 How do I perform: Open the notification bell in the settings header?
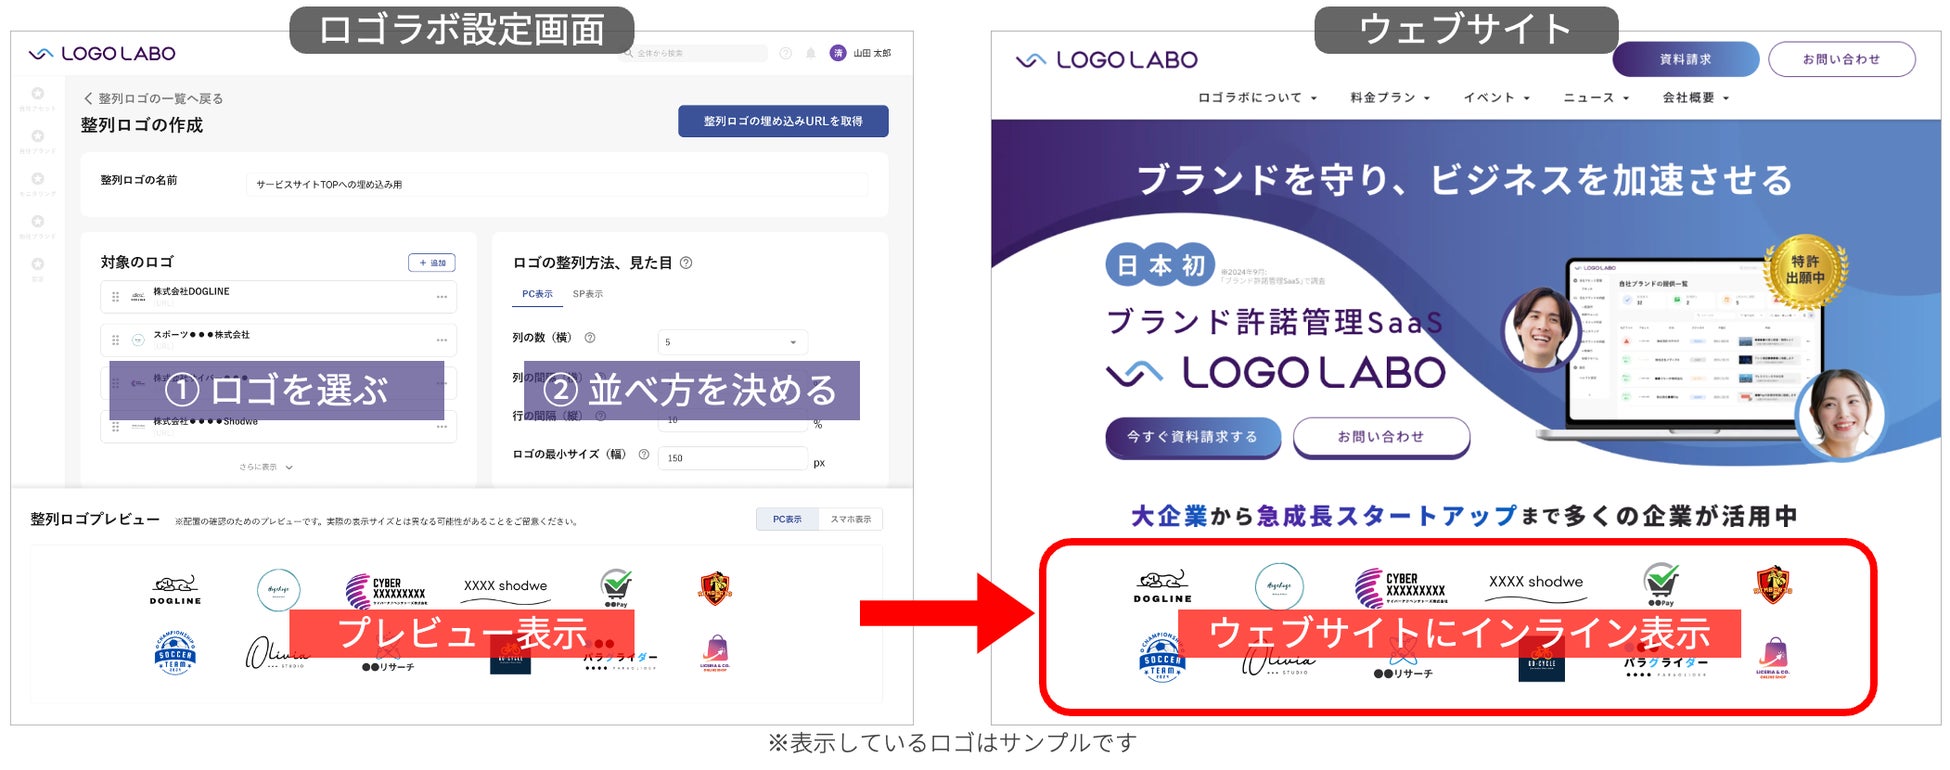[811, 53]
